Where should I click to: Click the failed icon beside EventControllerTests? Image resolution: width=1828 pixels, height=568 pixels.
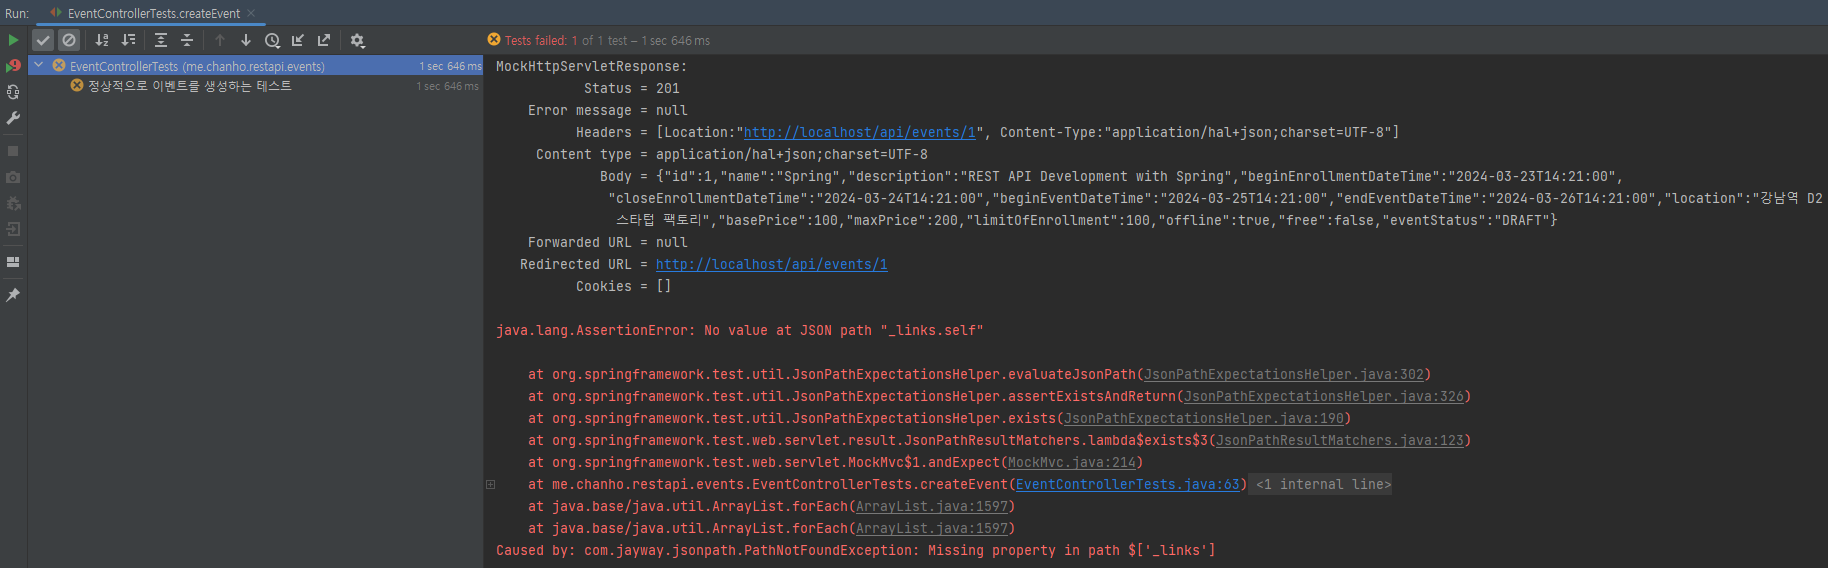tap(59, 65)
